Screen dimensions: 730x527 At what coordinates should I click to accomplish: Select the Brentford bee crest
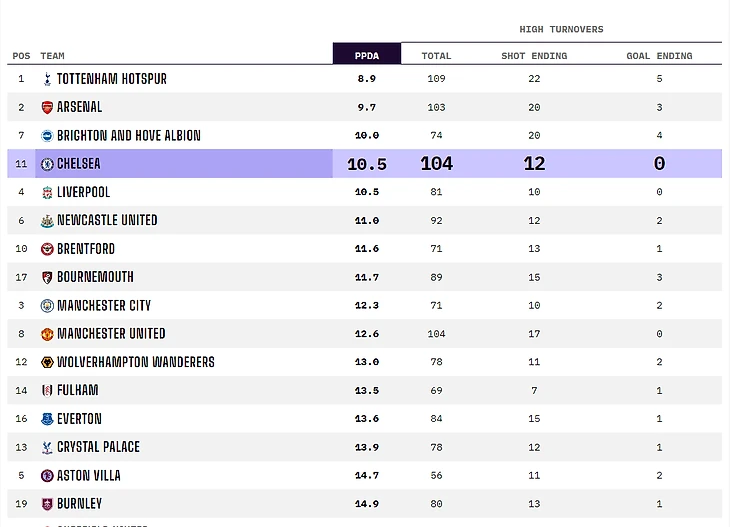(x=47, y=249)
